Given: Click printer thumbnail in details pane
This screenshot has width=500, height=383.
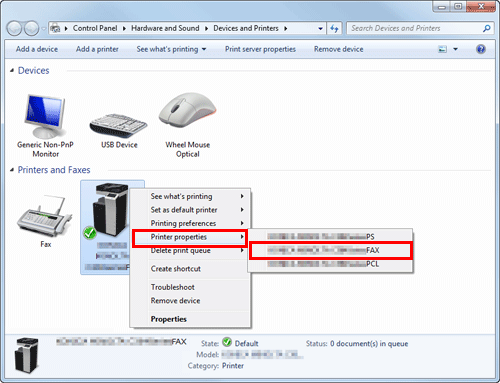Looking at the screenshot, I should pos(27,355).
